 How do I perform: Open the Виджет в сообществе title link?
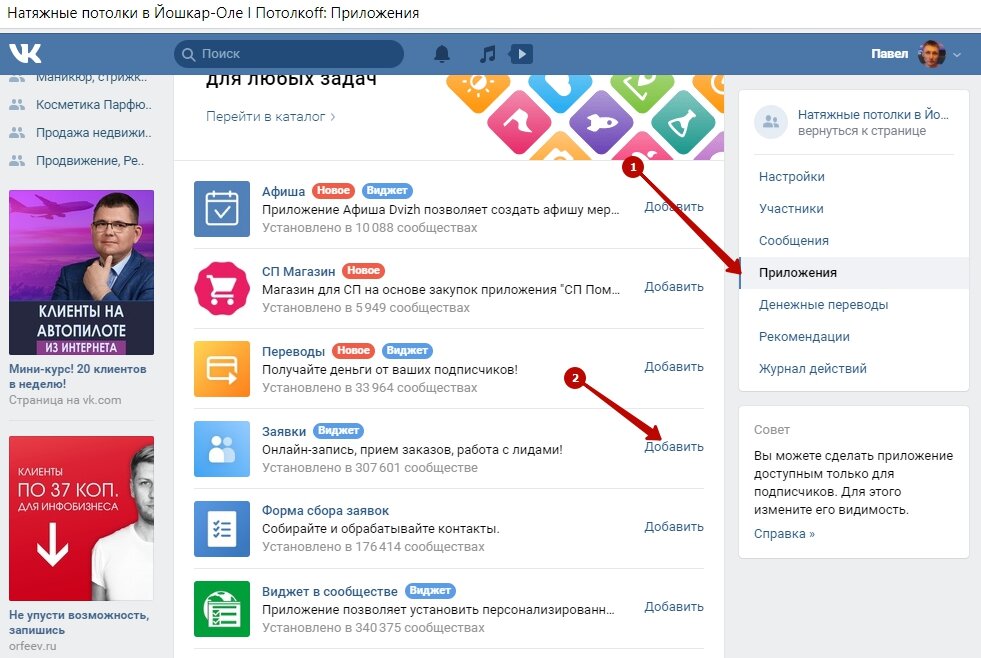tap(330, 591)
